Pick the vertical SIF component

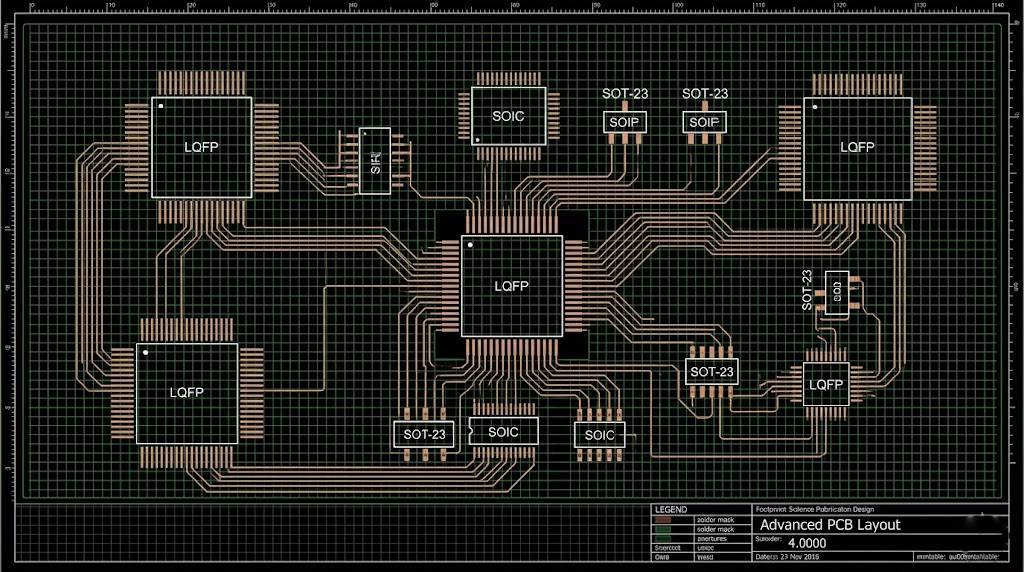coord(376,161)
